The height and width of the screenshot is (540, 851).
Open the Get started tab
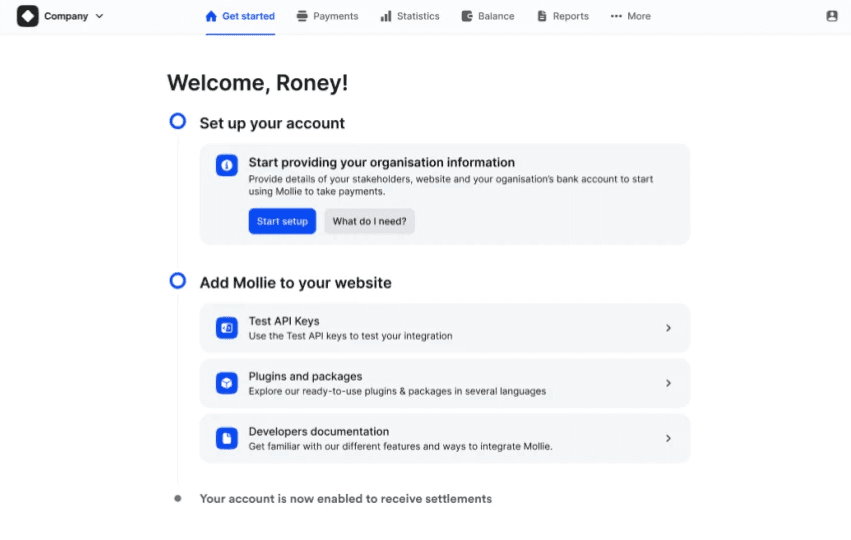click(240, 16)
